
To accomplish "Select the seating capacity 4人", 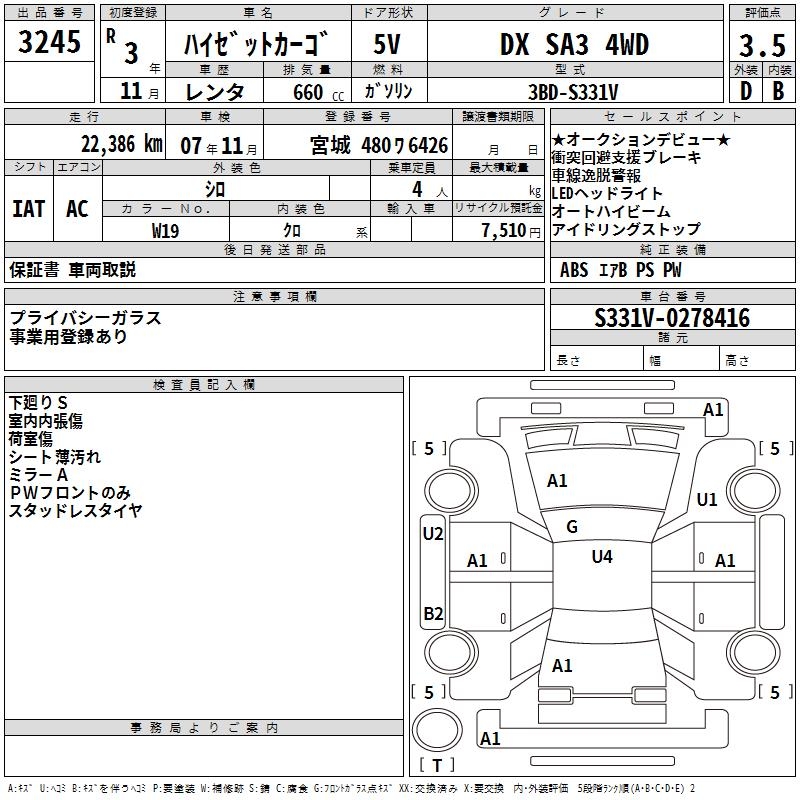I will tap(430, 190).
